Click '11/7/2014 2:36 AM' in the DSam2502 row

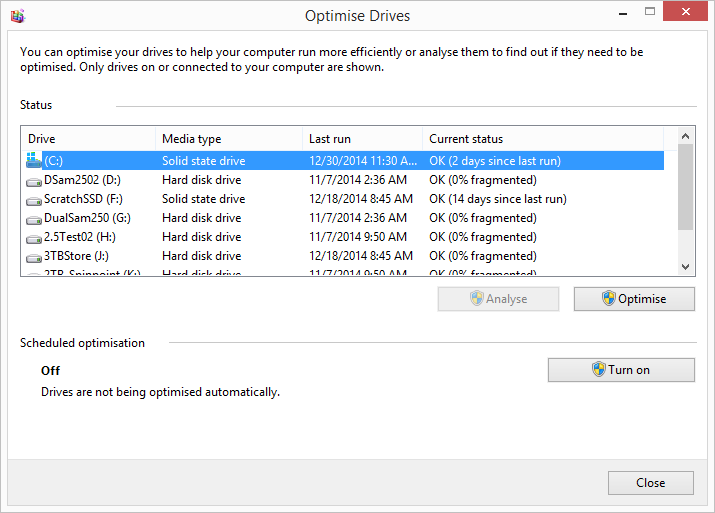pos(358,180)
